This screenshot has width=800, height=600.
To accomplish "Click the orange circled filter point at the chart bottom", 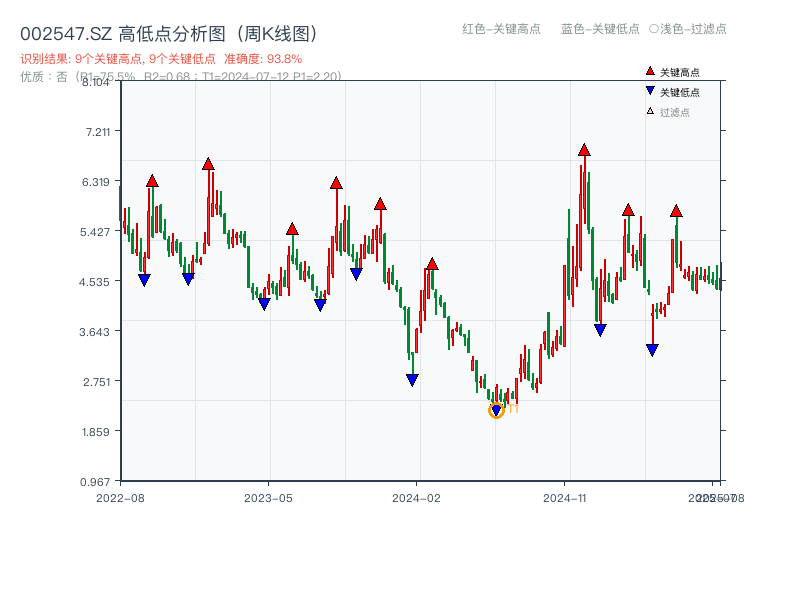I will tap(494, 411).
